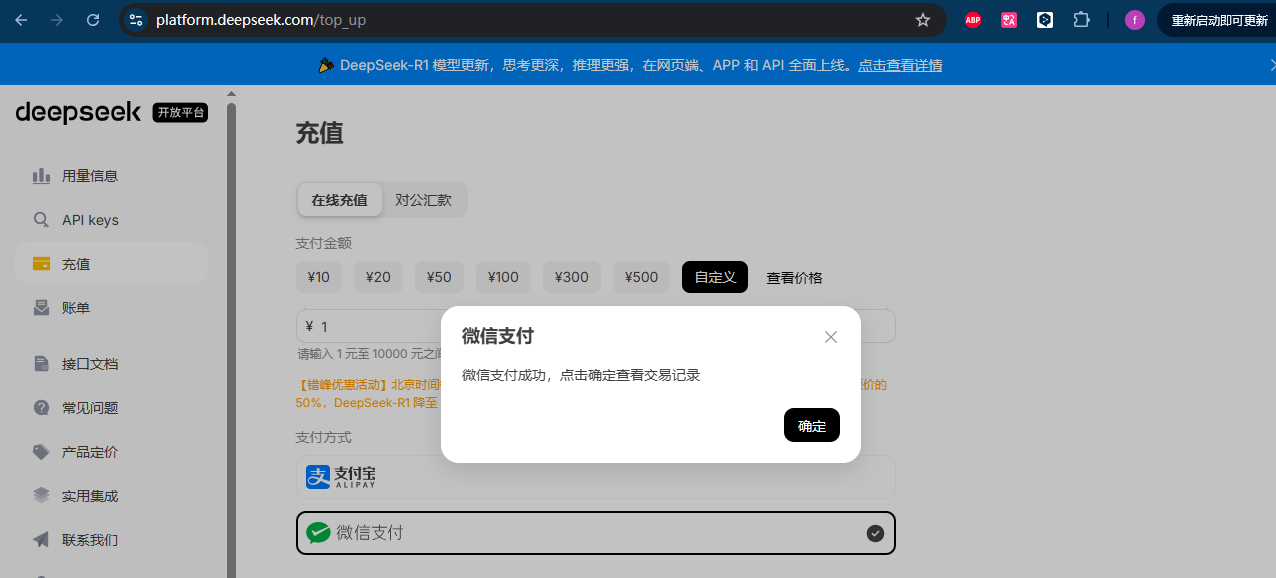Image resolution: width=1276 pixels, height=578 pixels.
Task: Click the deepseek logo
Action: 78,113
